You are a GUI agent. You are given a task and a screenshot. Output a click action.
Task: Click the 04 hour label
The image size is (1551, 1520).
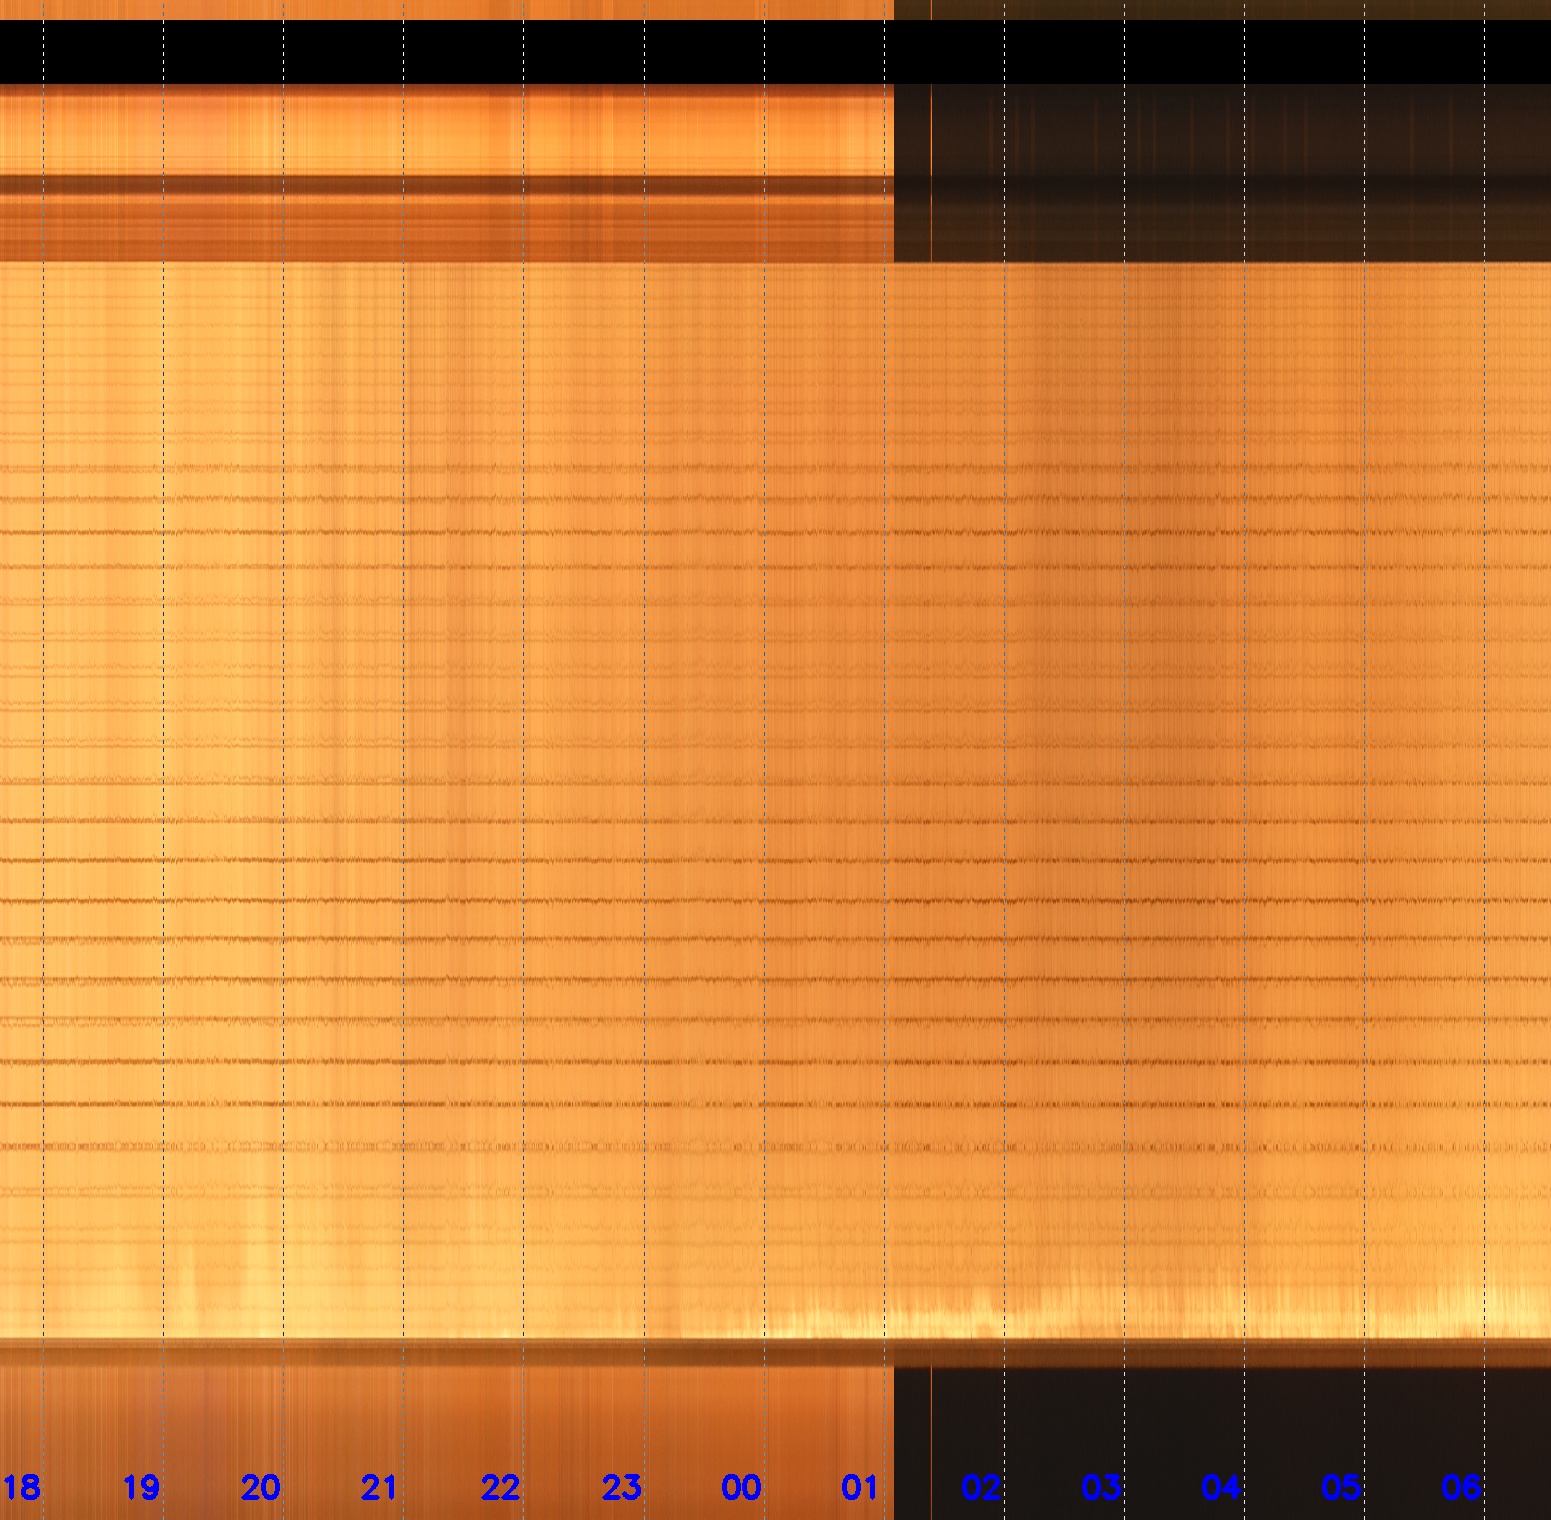(1221, 1487)
